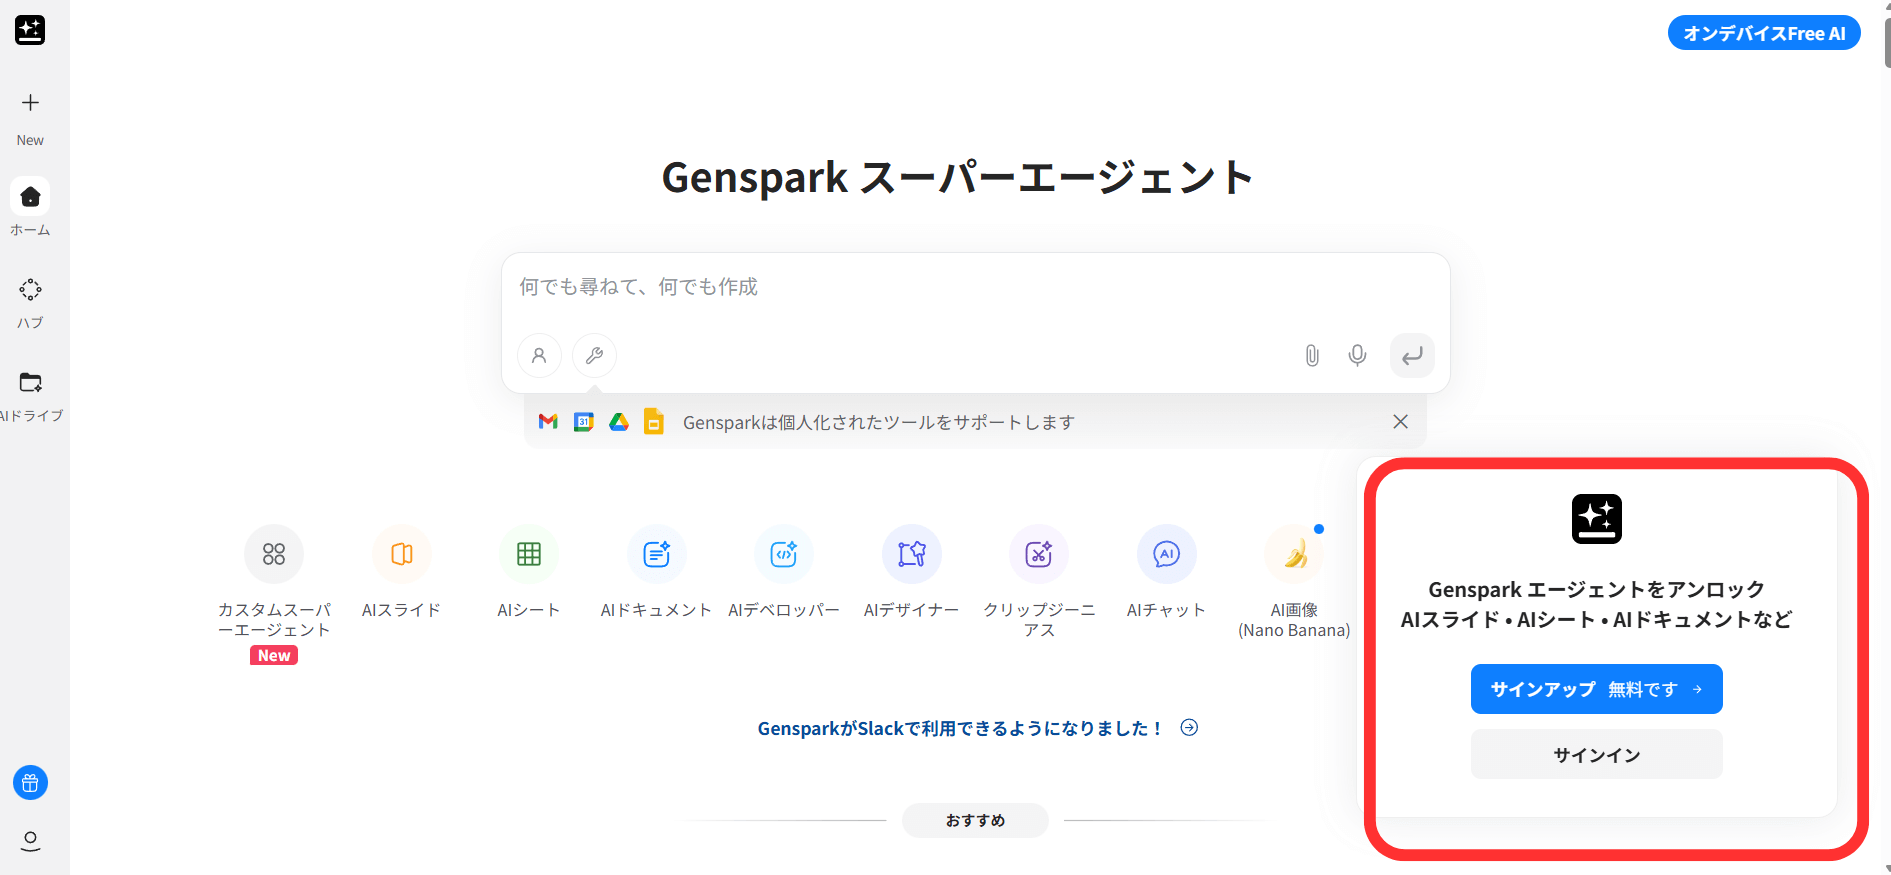Click the サインアップ 無料です button
This screenshot has width=1891, height=875.
click(1596, 689)
